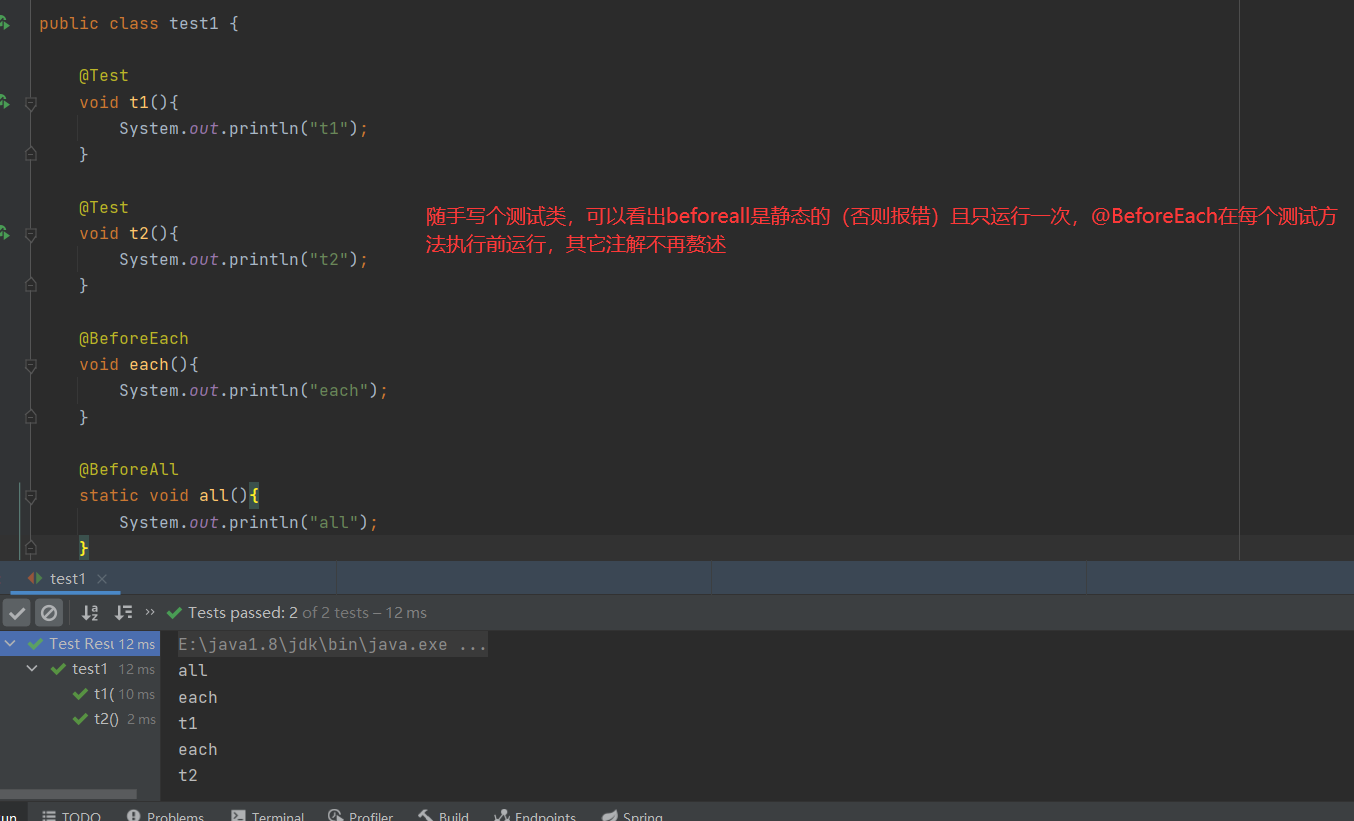Screen dimensions: 1354x821
Task: Fold the static all() method body
Action: coord(30,496)
